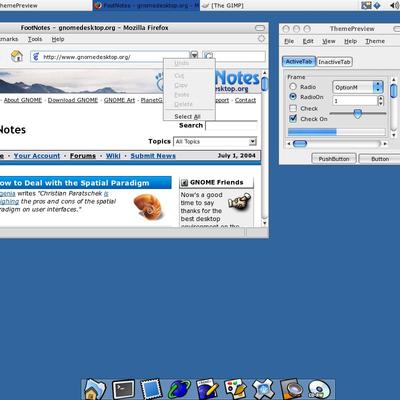Image resolution: width=400 pixels, height=400 pixels.
Task: Click the search engine icon beside URL bar
Action: [208, 56]
